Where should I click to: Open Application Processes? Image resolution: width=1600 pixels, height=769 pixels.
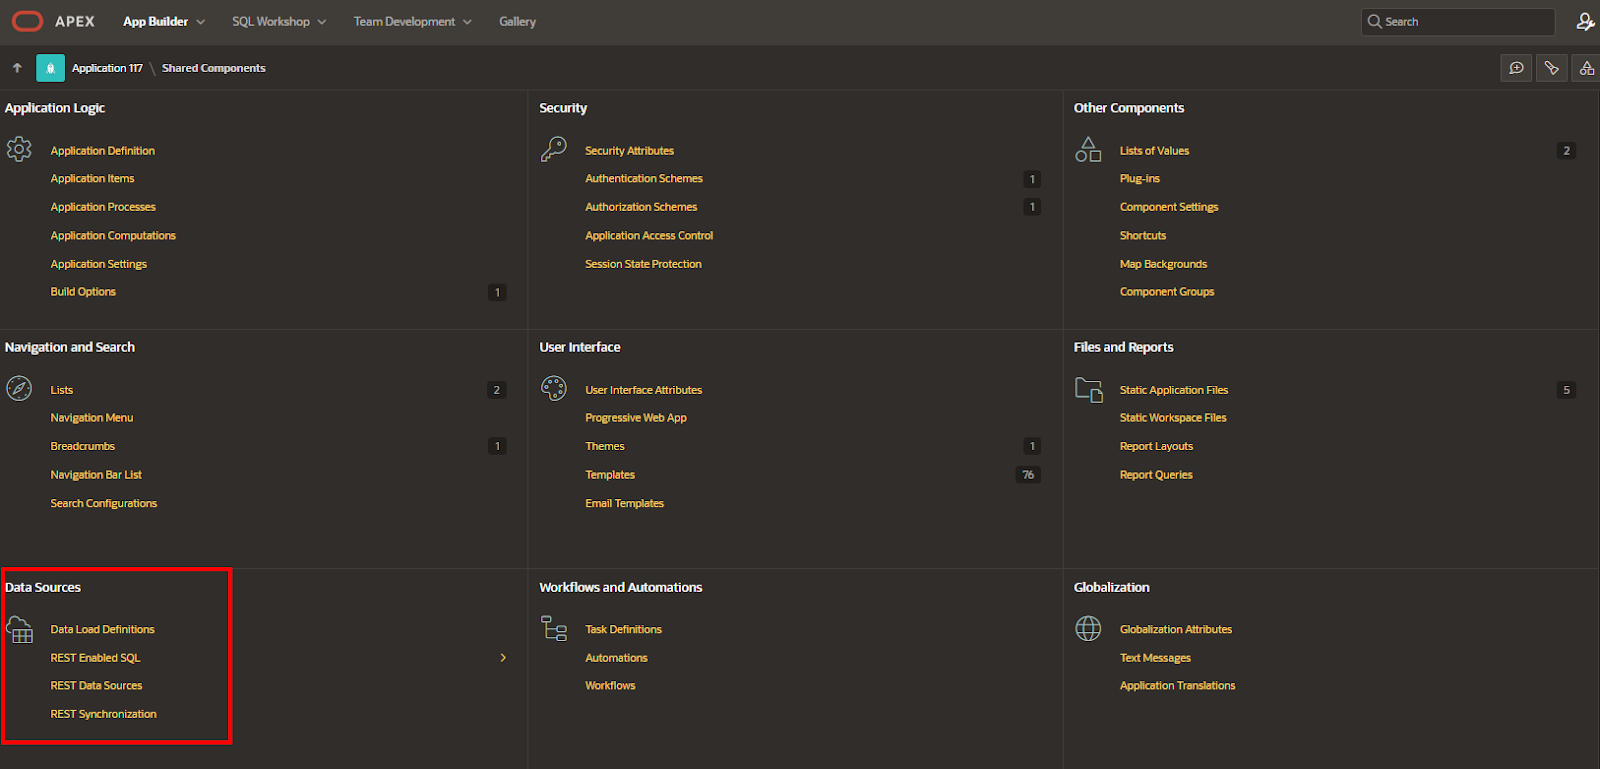click(103, 207)
